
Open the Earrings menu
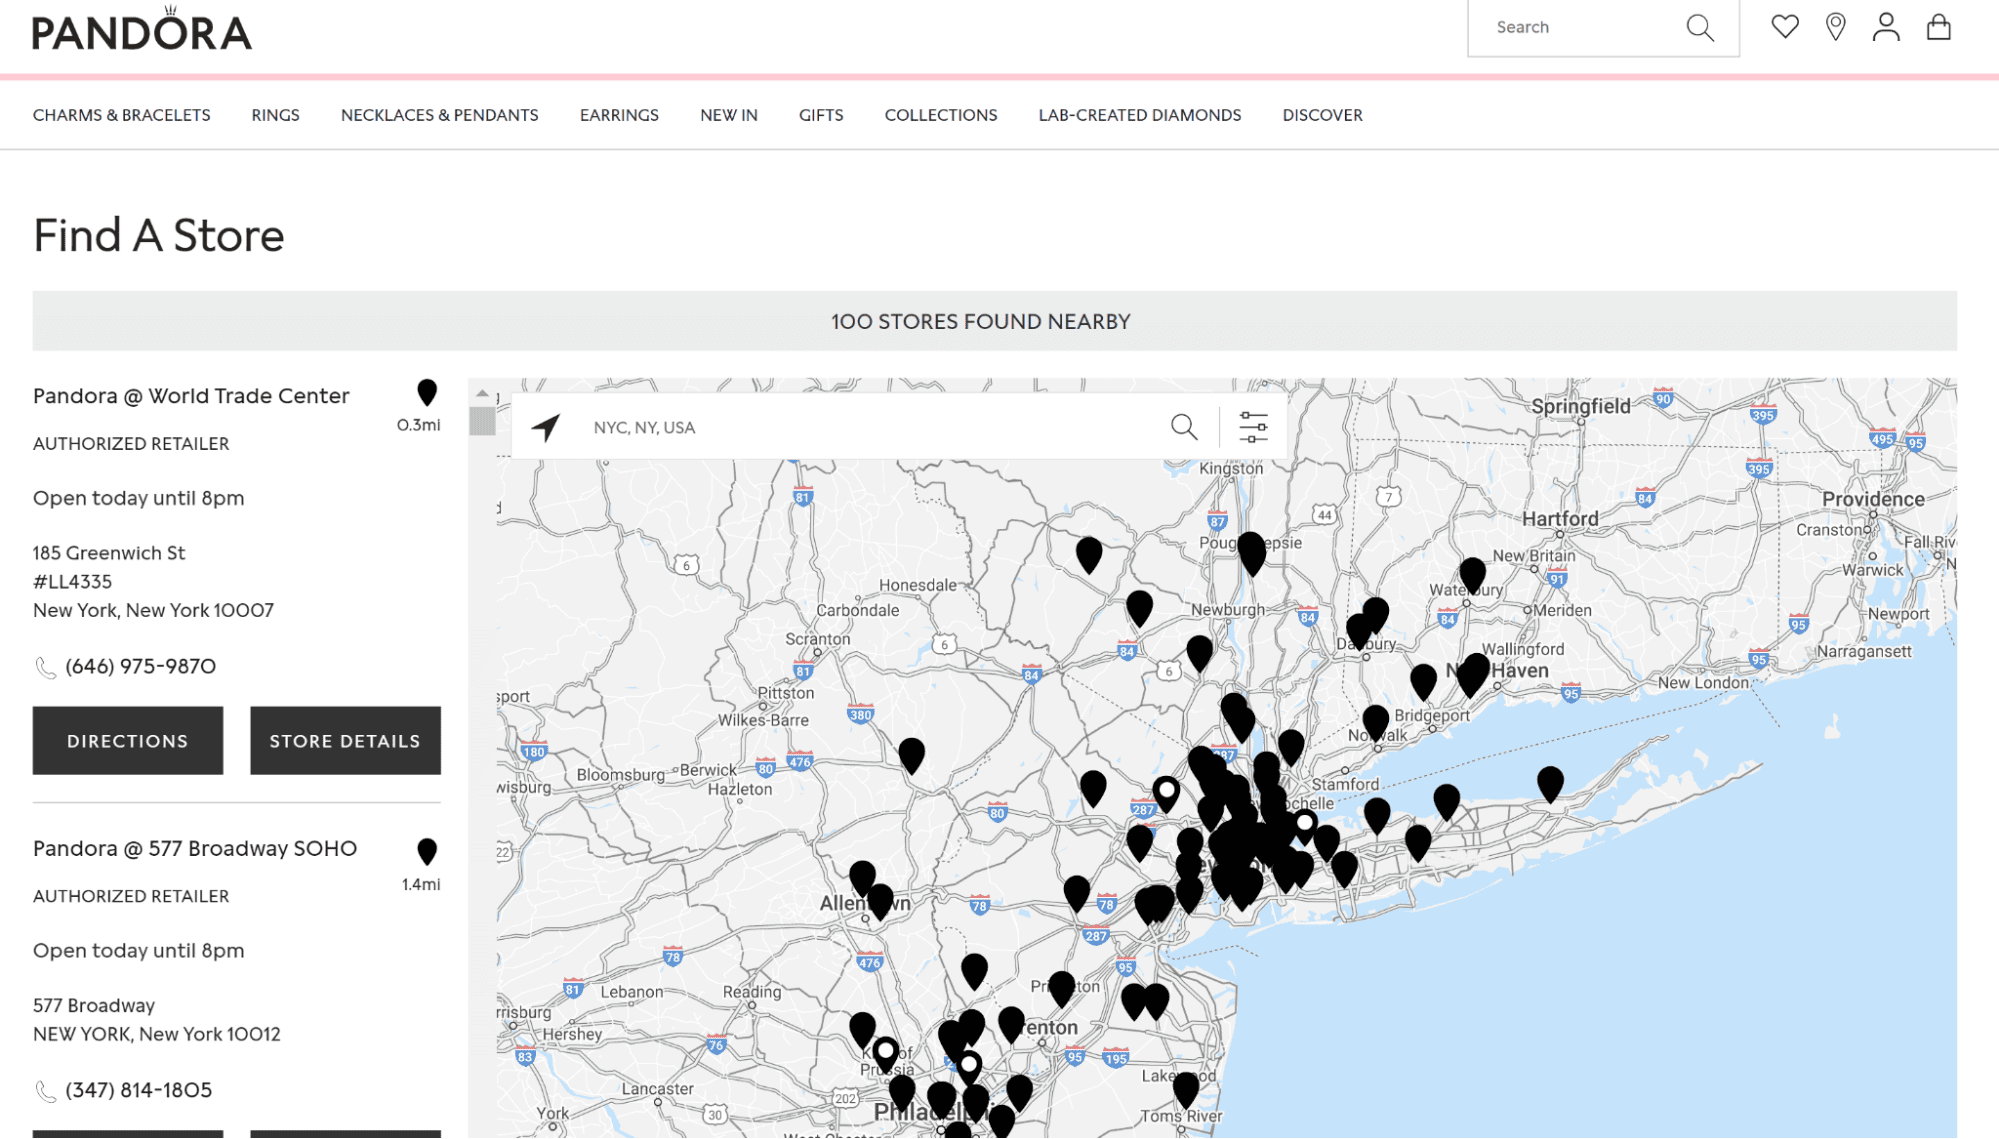619,115
